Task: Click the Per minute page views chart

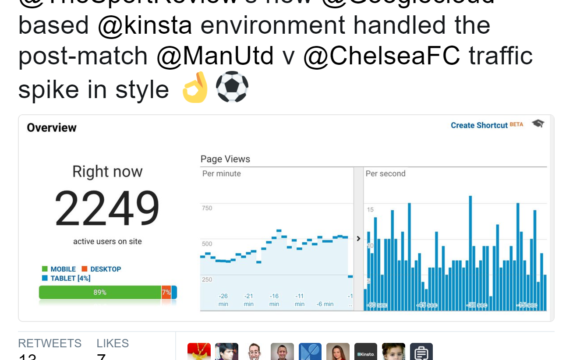Action: [x=277, y=239]
